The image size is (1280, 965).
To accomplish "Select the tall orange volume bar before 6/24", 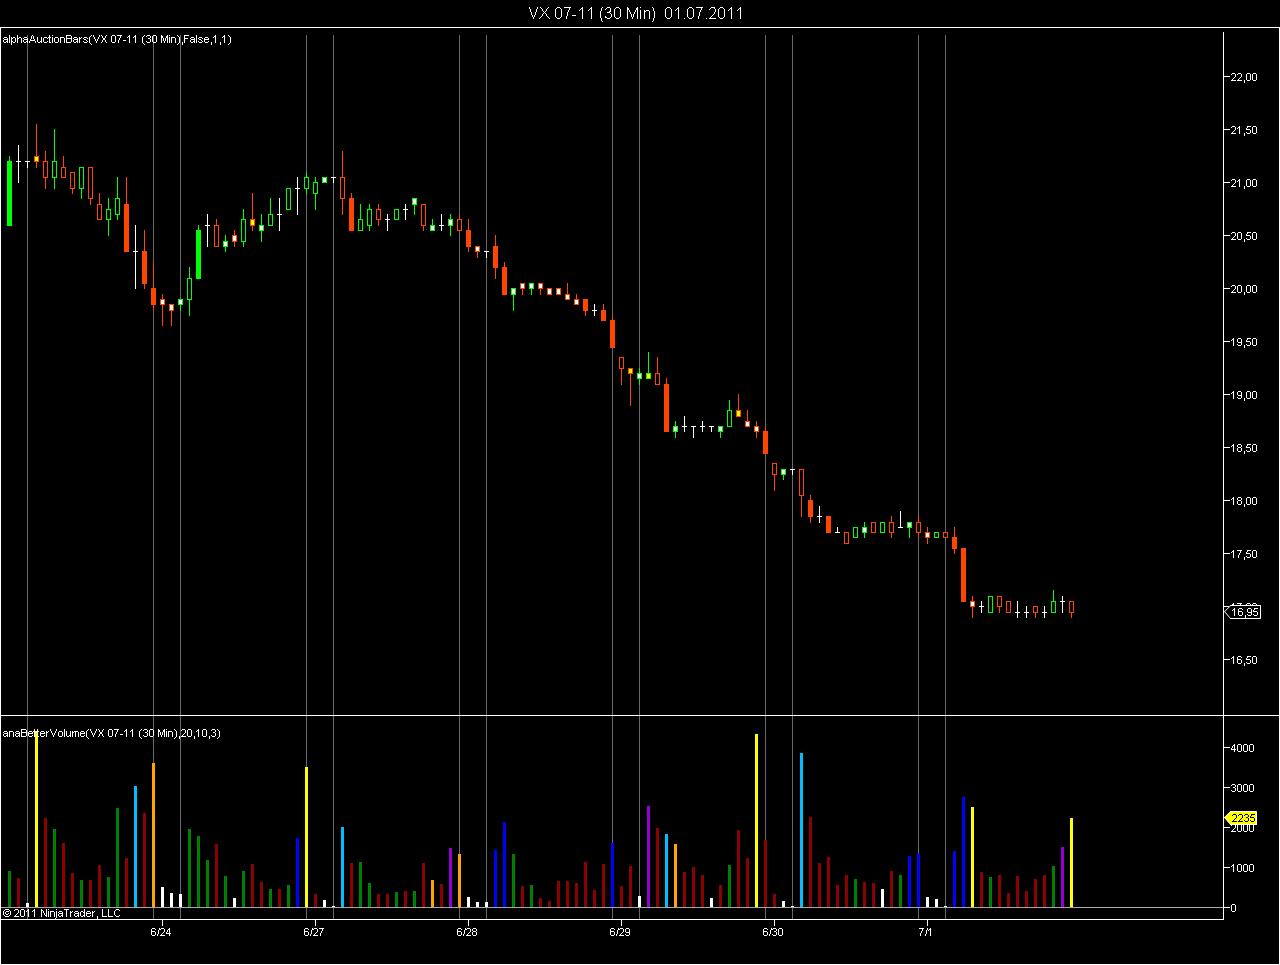I will [x=153, y=835].
